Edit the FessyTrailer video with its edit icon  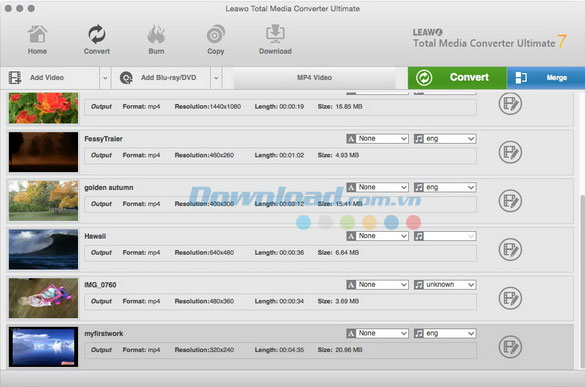(x=510, y=152)
